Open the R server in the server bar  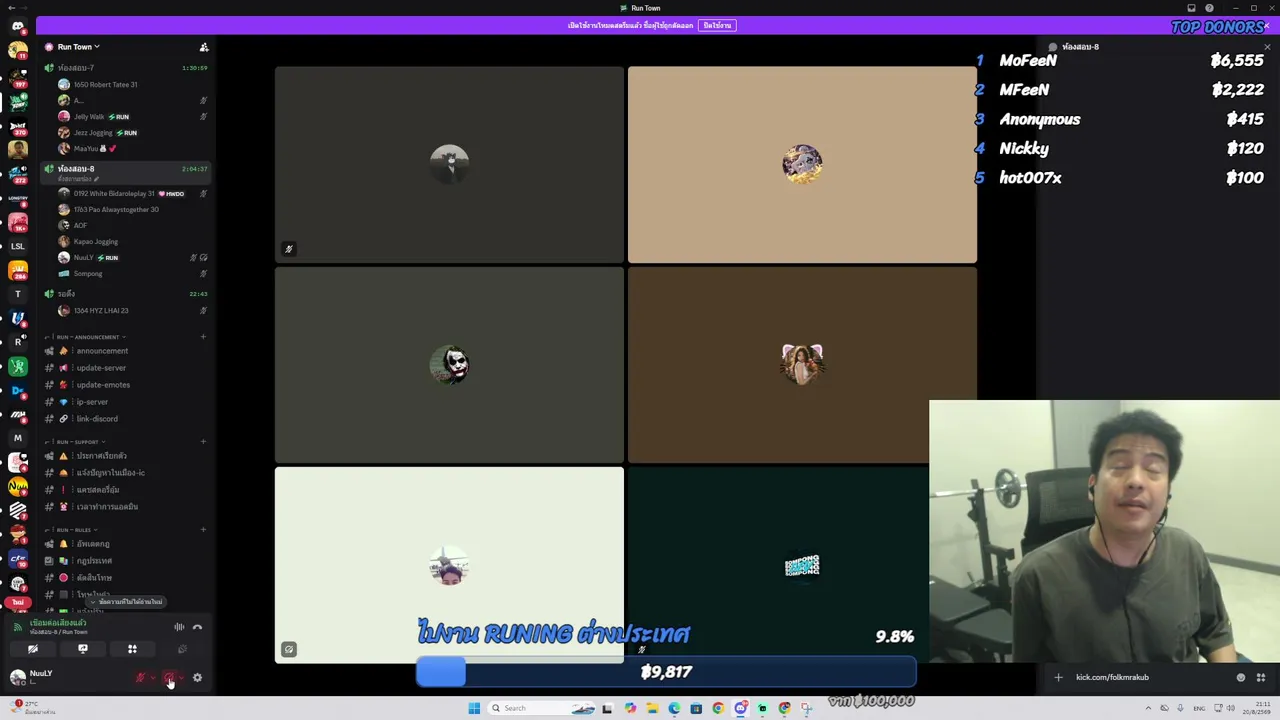pyautogui.click(x=18, y=342)
